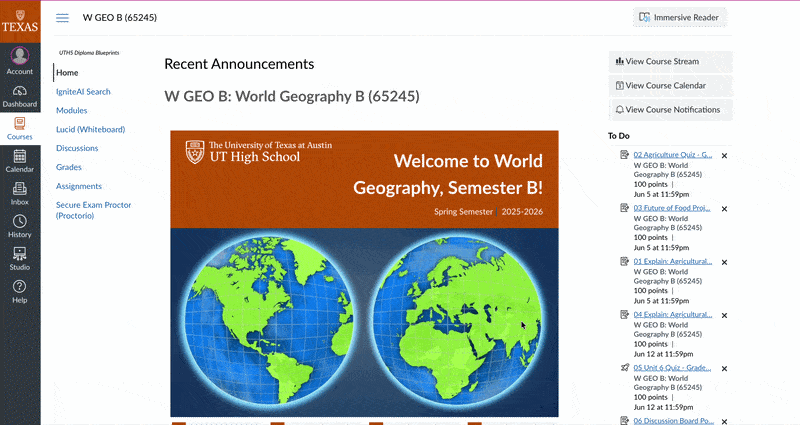Click the To Do section heading

(618, 136)
